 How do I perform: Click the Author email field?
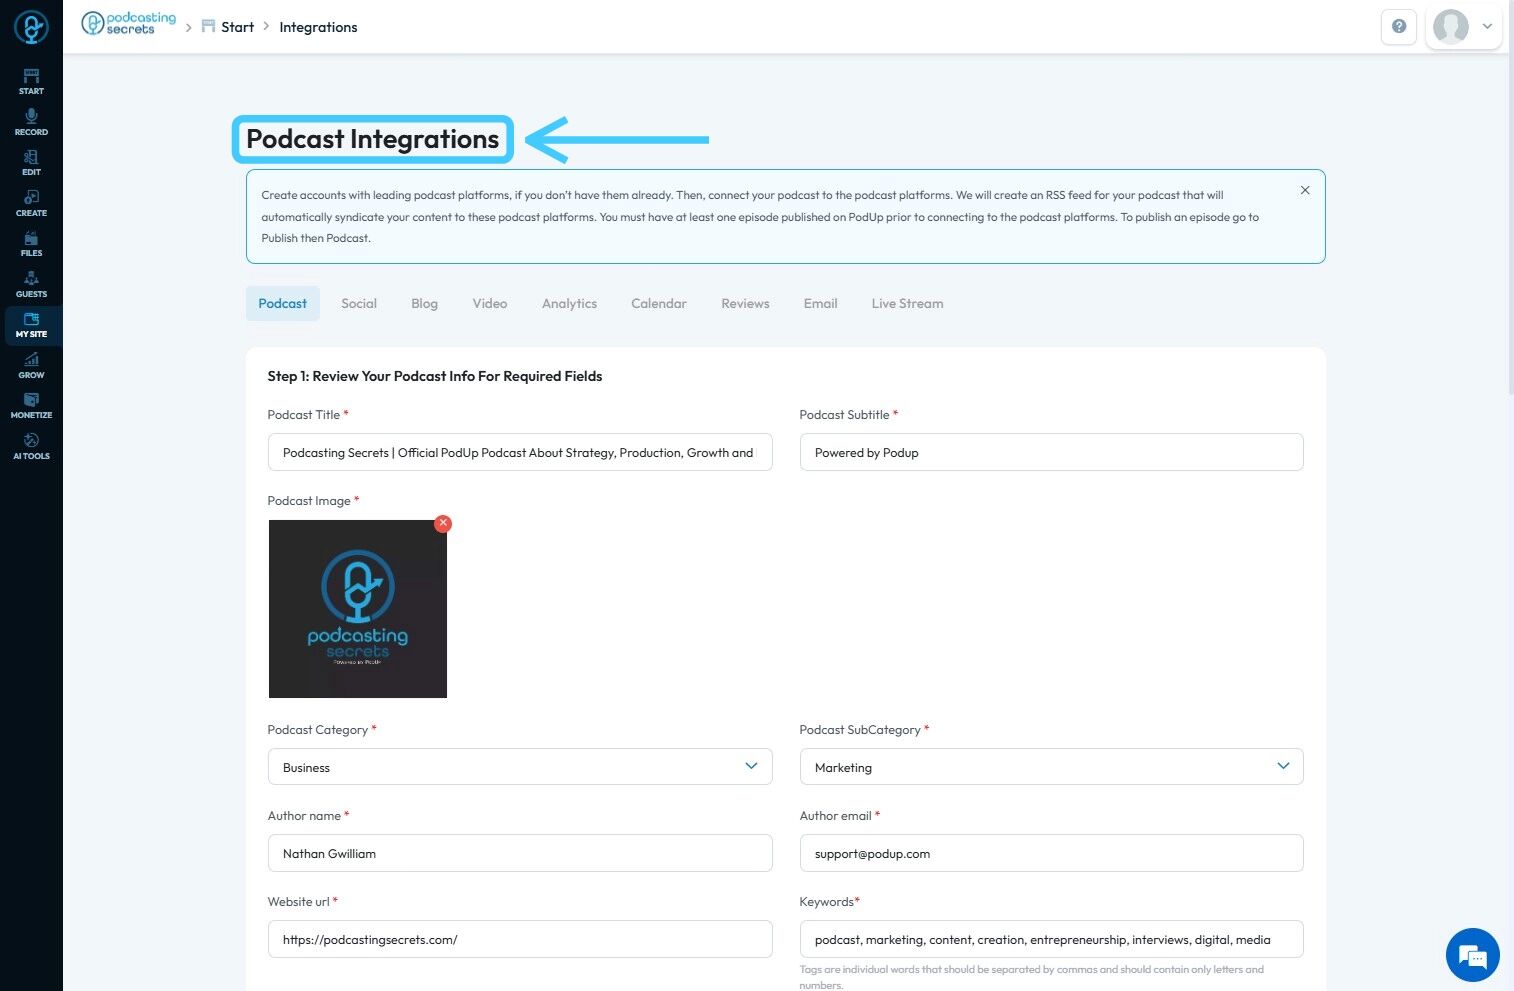[1052, 853]
